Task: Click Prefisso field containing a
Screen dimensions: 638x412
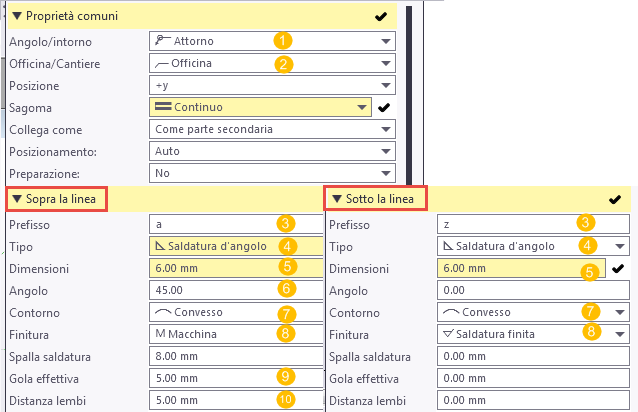Action: pyautogui.click(x=236, y=224)
